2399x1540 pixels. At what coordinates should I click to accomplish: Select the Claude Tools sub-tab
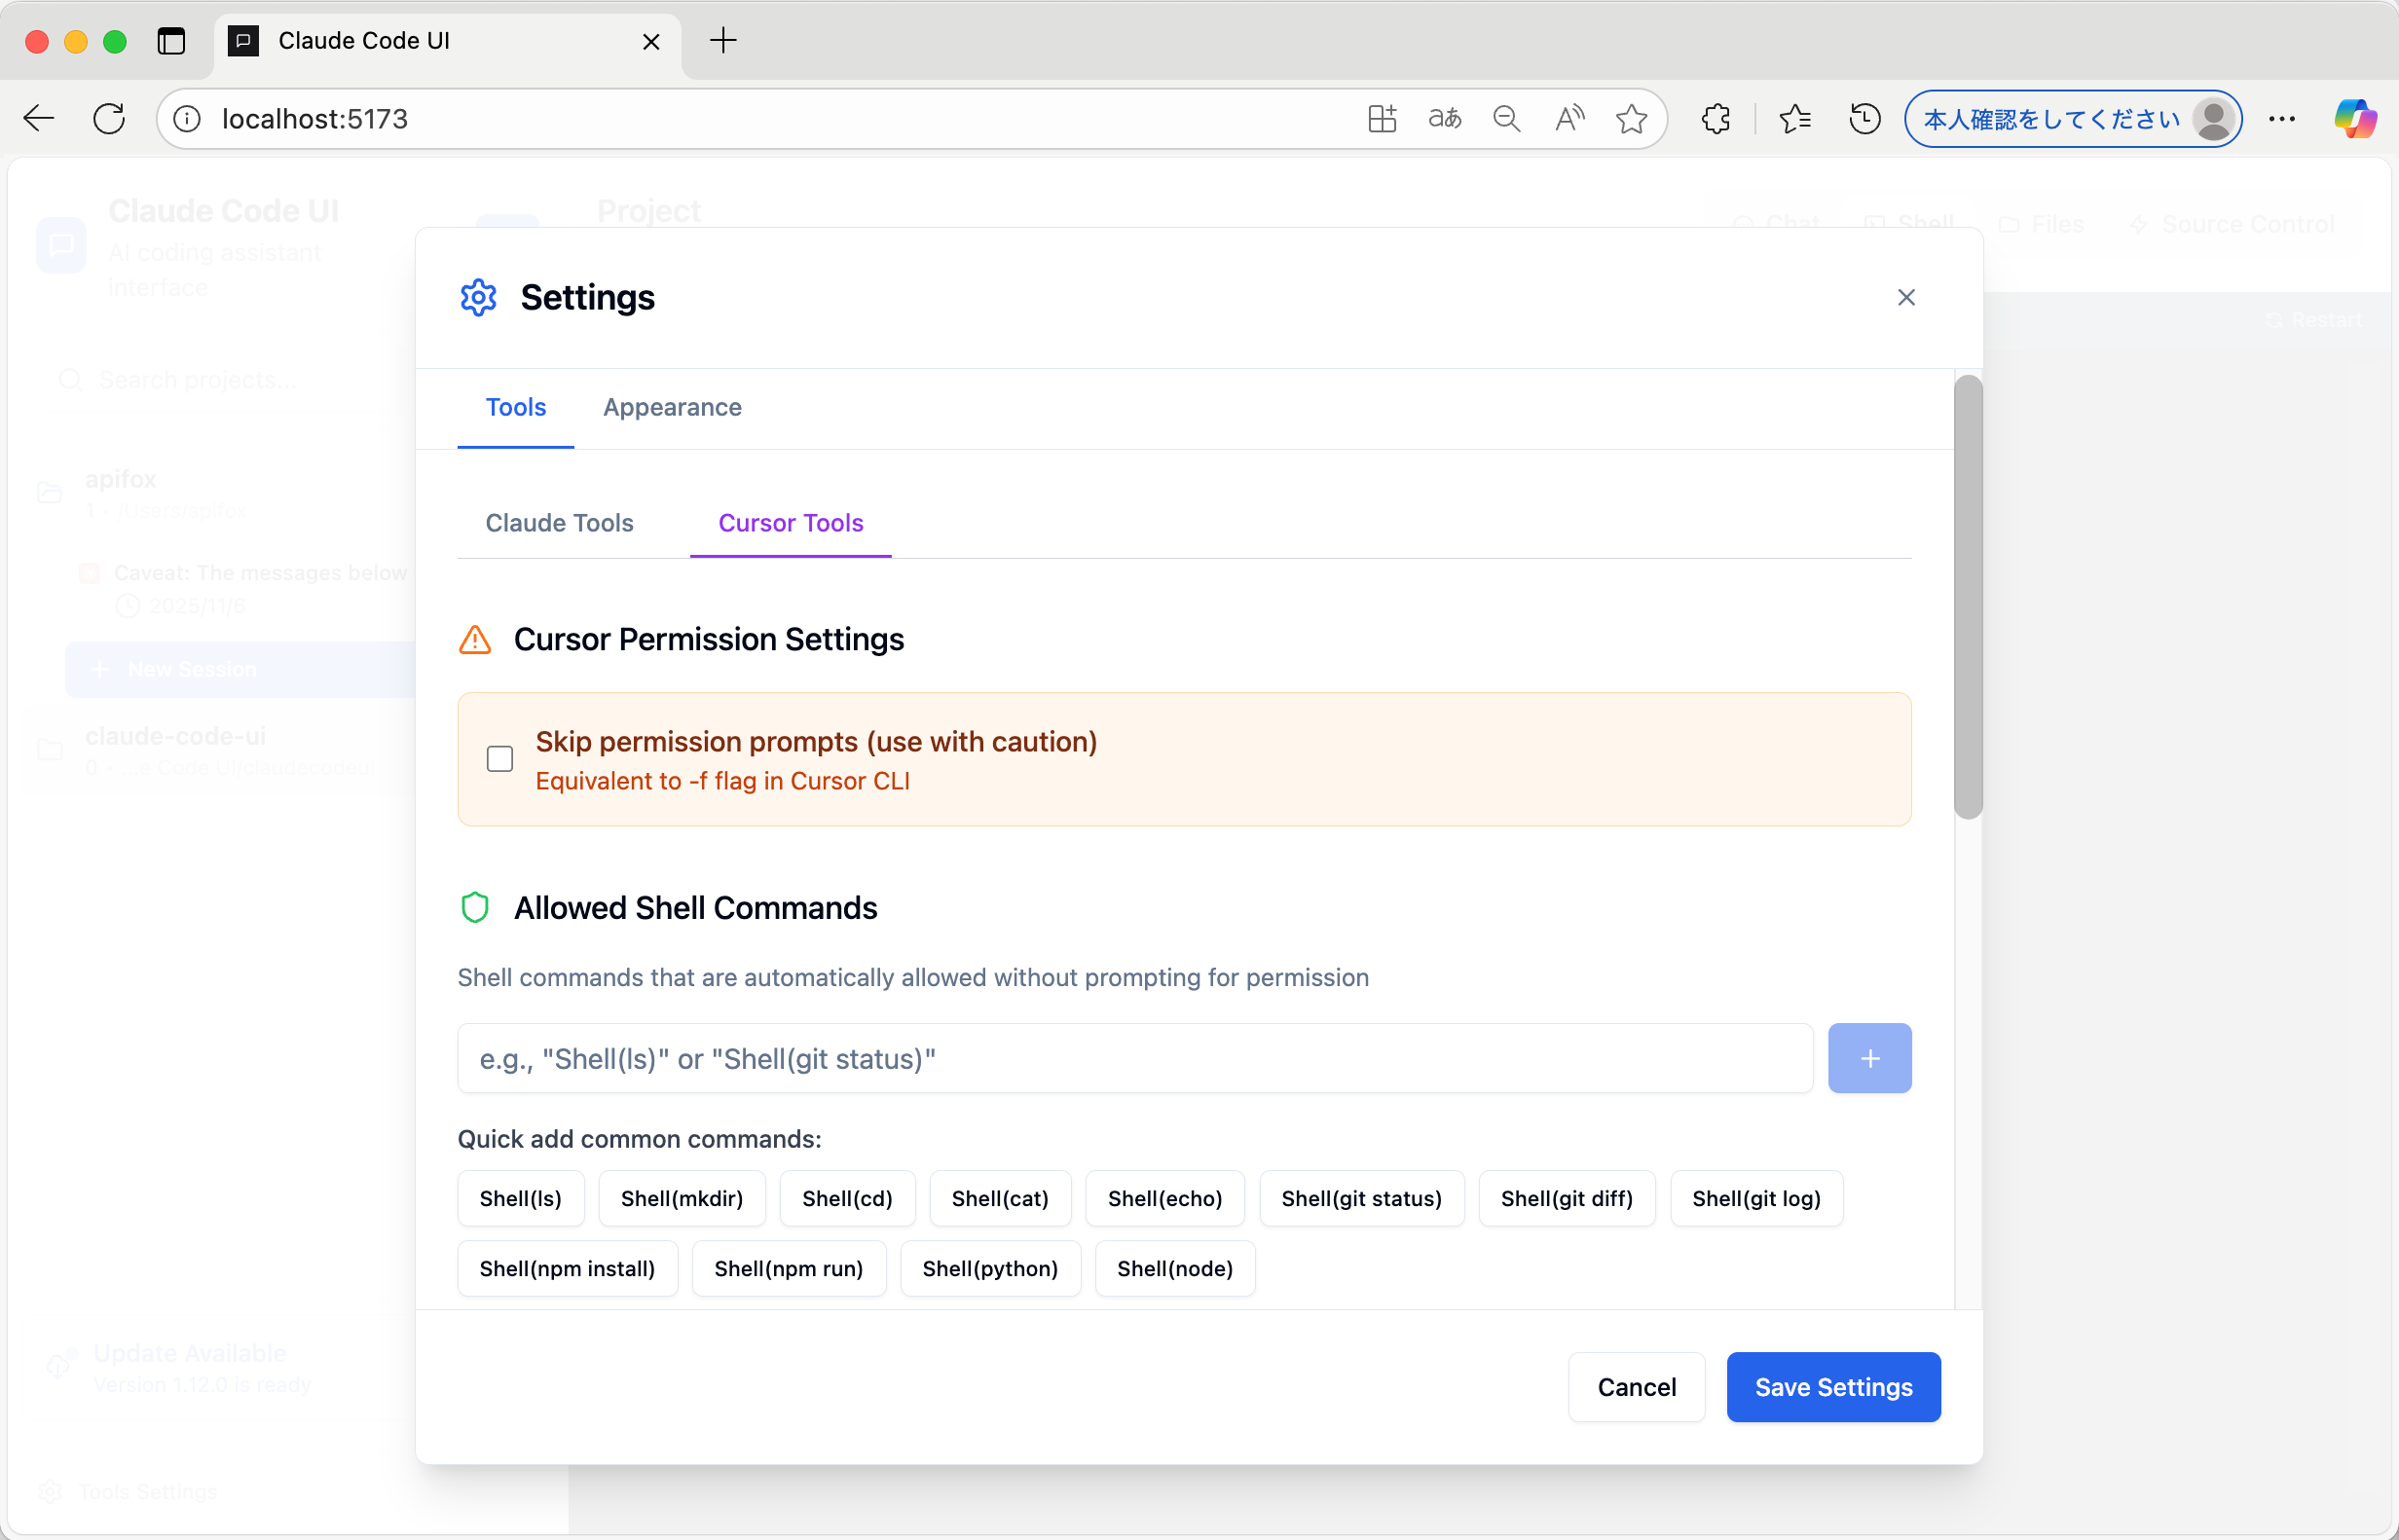point(559,523)
